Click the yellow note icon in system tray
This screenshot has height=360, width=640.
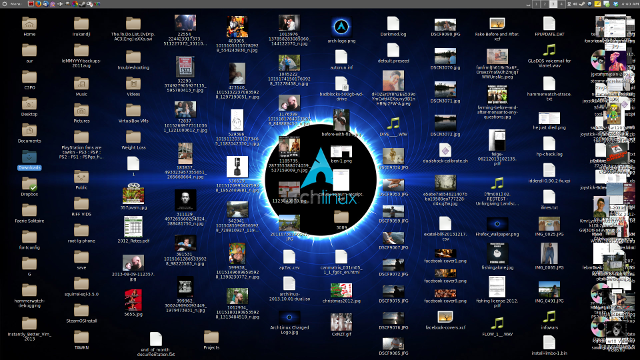(x=597, y=4)
